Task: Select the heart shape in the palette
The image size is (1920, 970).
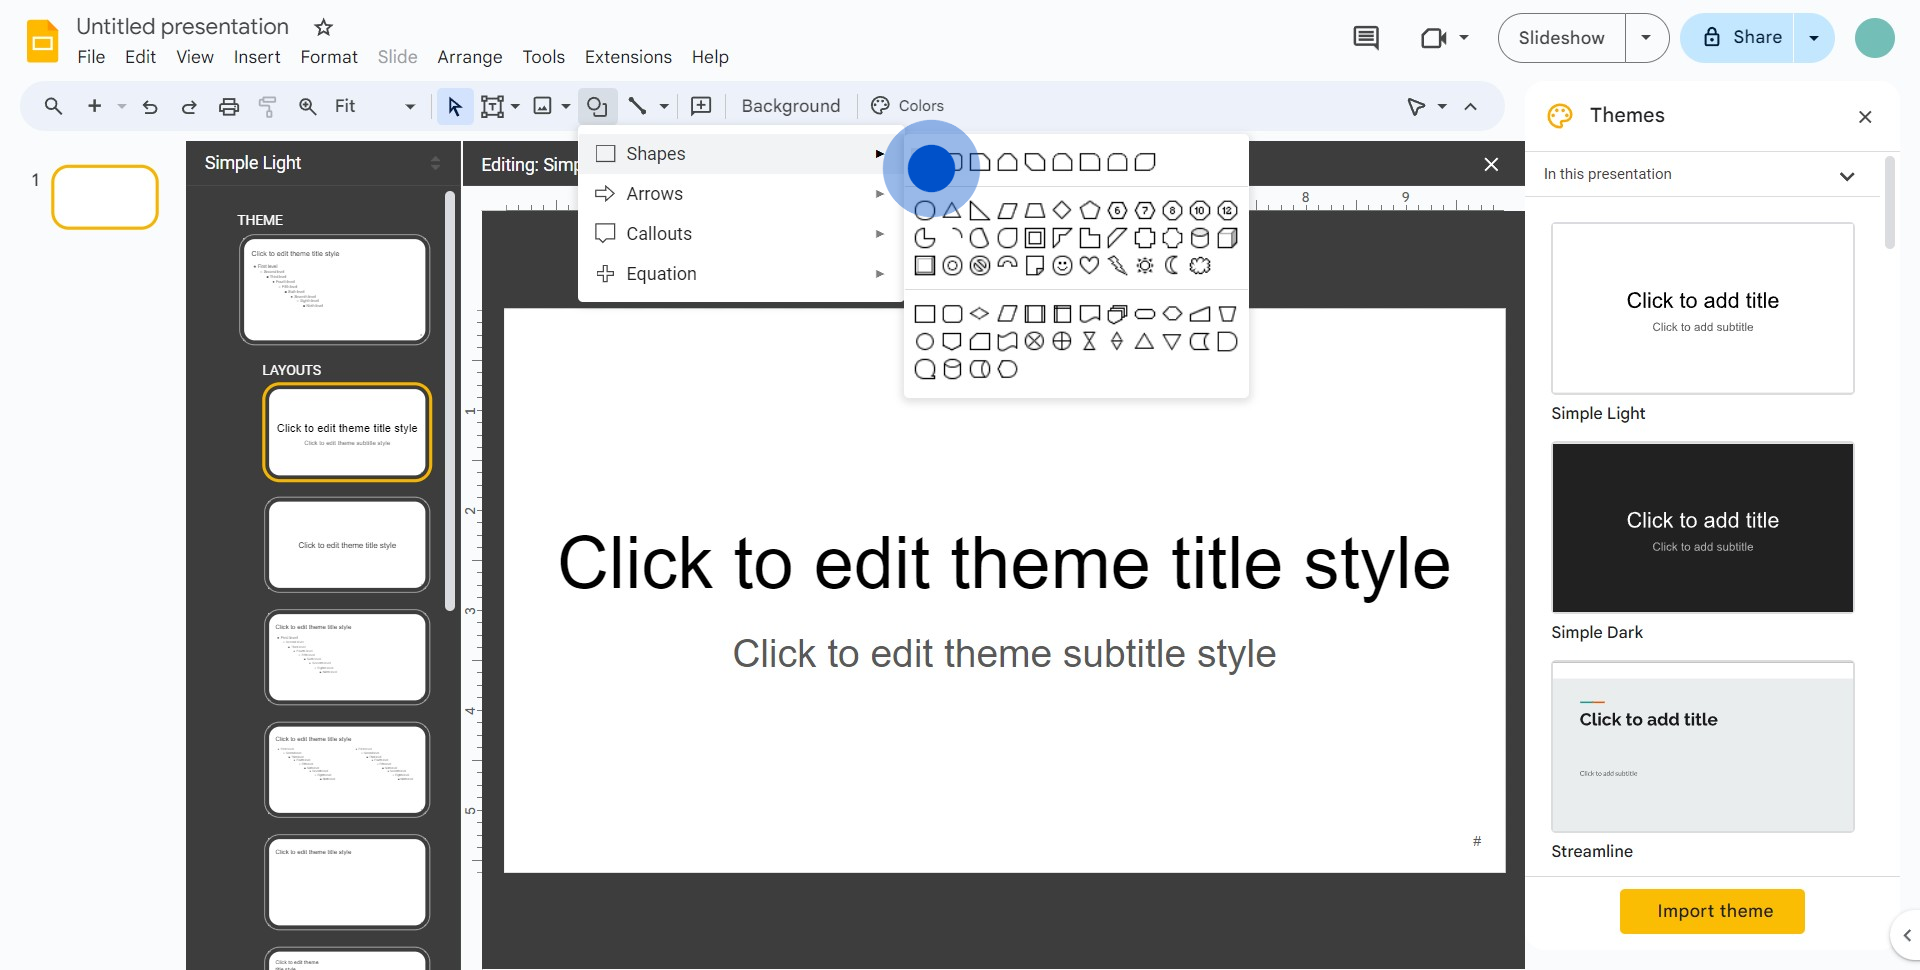Action: pyautogui.click(x=1090, y=265)
